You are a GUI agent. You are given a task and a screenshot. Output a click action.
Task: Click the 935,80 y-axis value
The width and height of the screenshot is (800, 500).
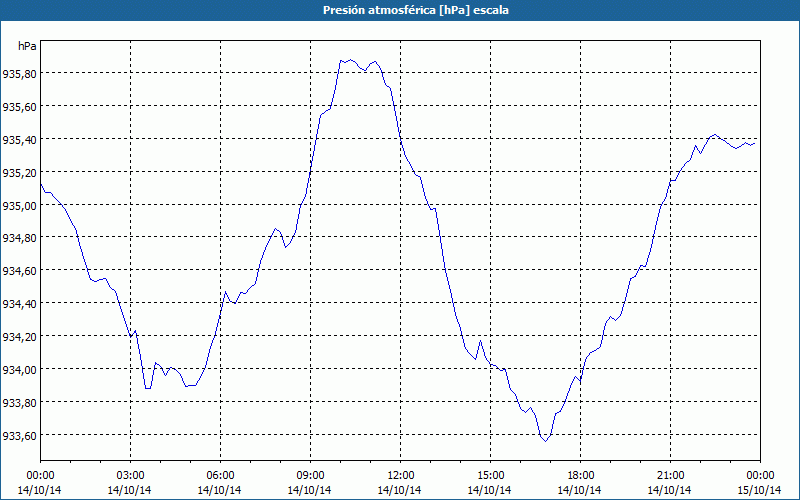click(x=20, y=74)
